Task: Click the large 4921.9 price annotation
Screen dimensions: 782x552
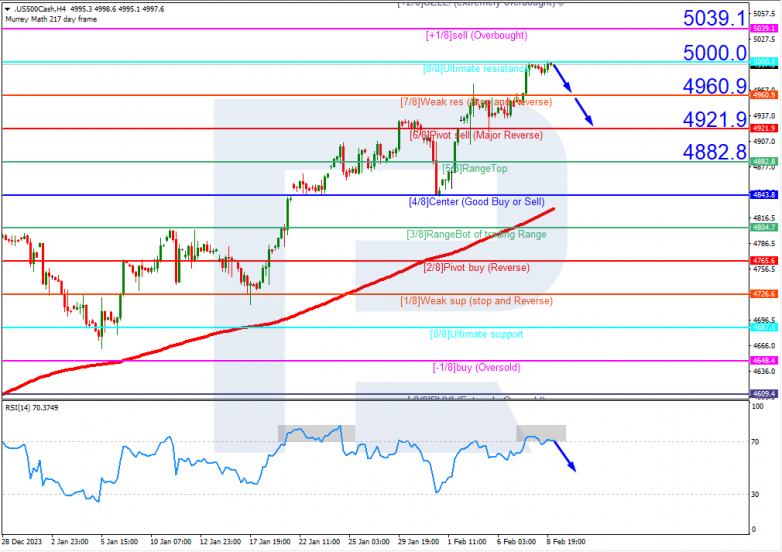Action: coord(714,120)
